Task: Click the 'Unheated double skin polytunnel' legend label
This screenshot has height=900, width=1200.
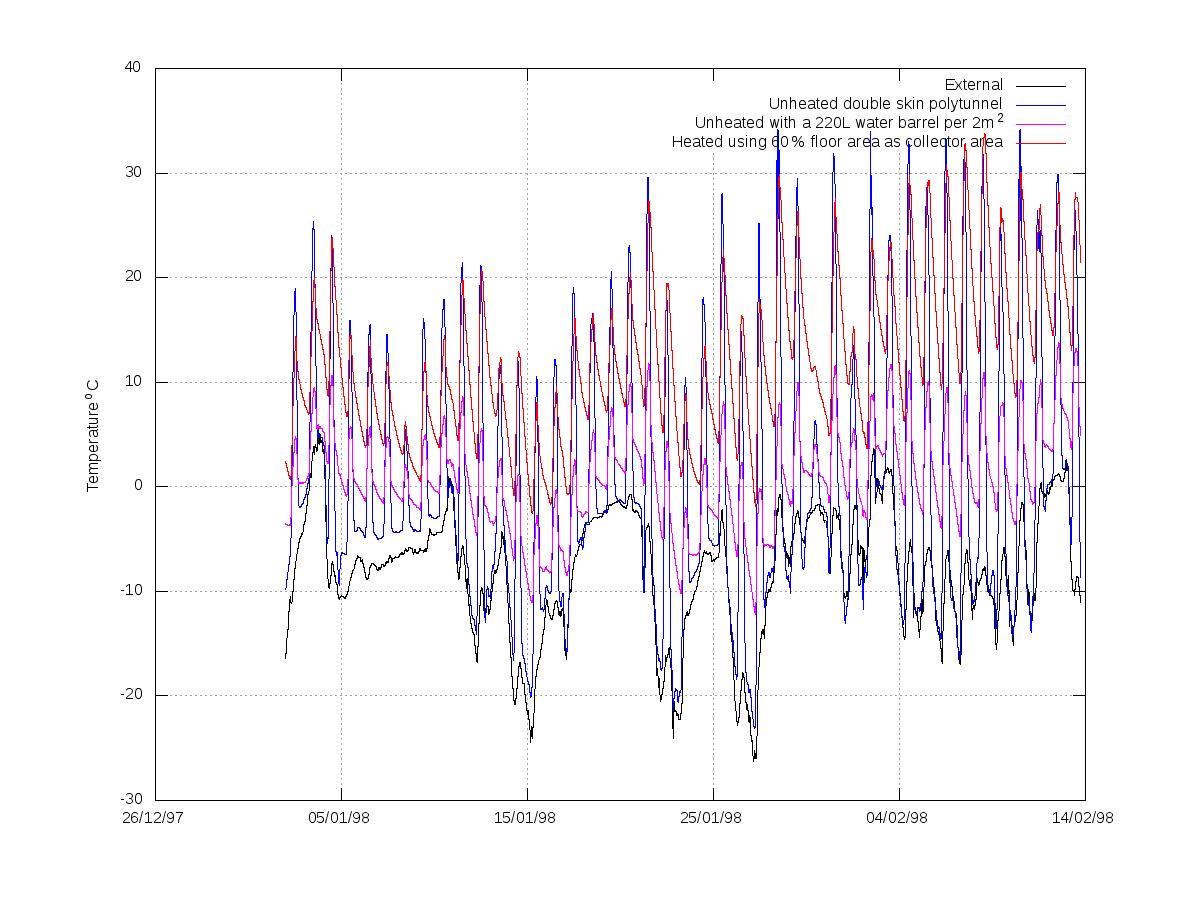Action: click(x=885, y=104)
